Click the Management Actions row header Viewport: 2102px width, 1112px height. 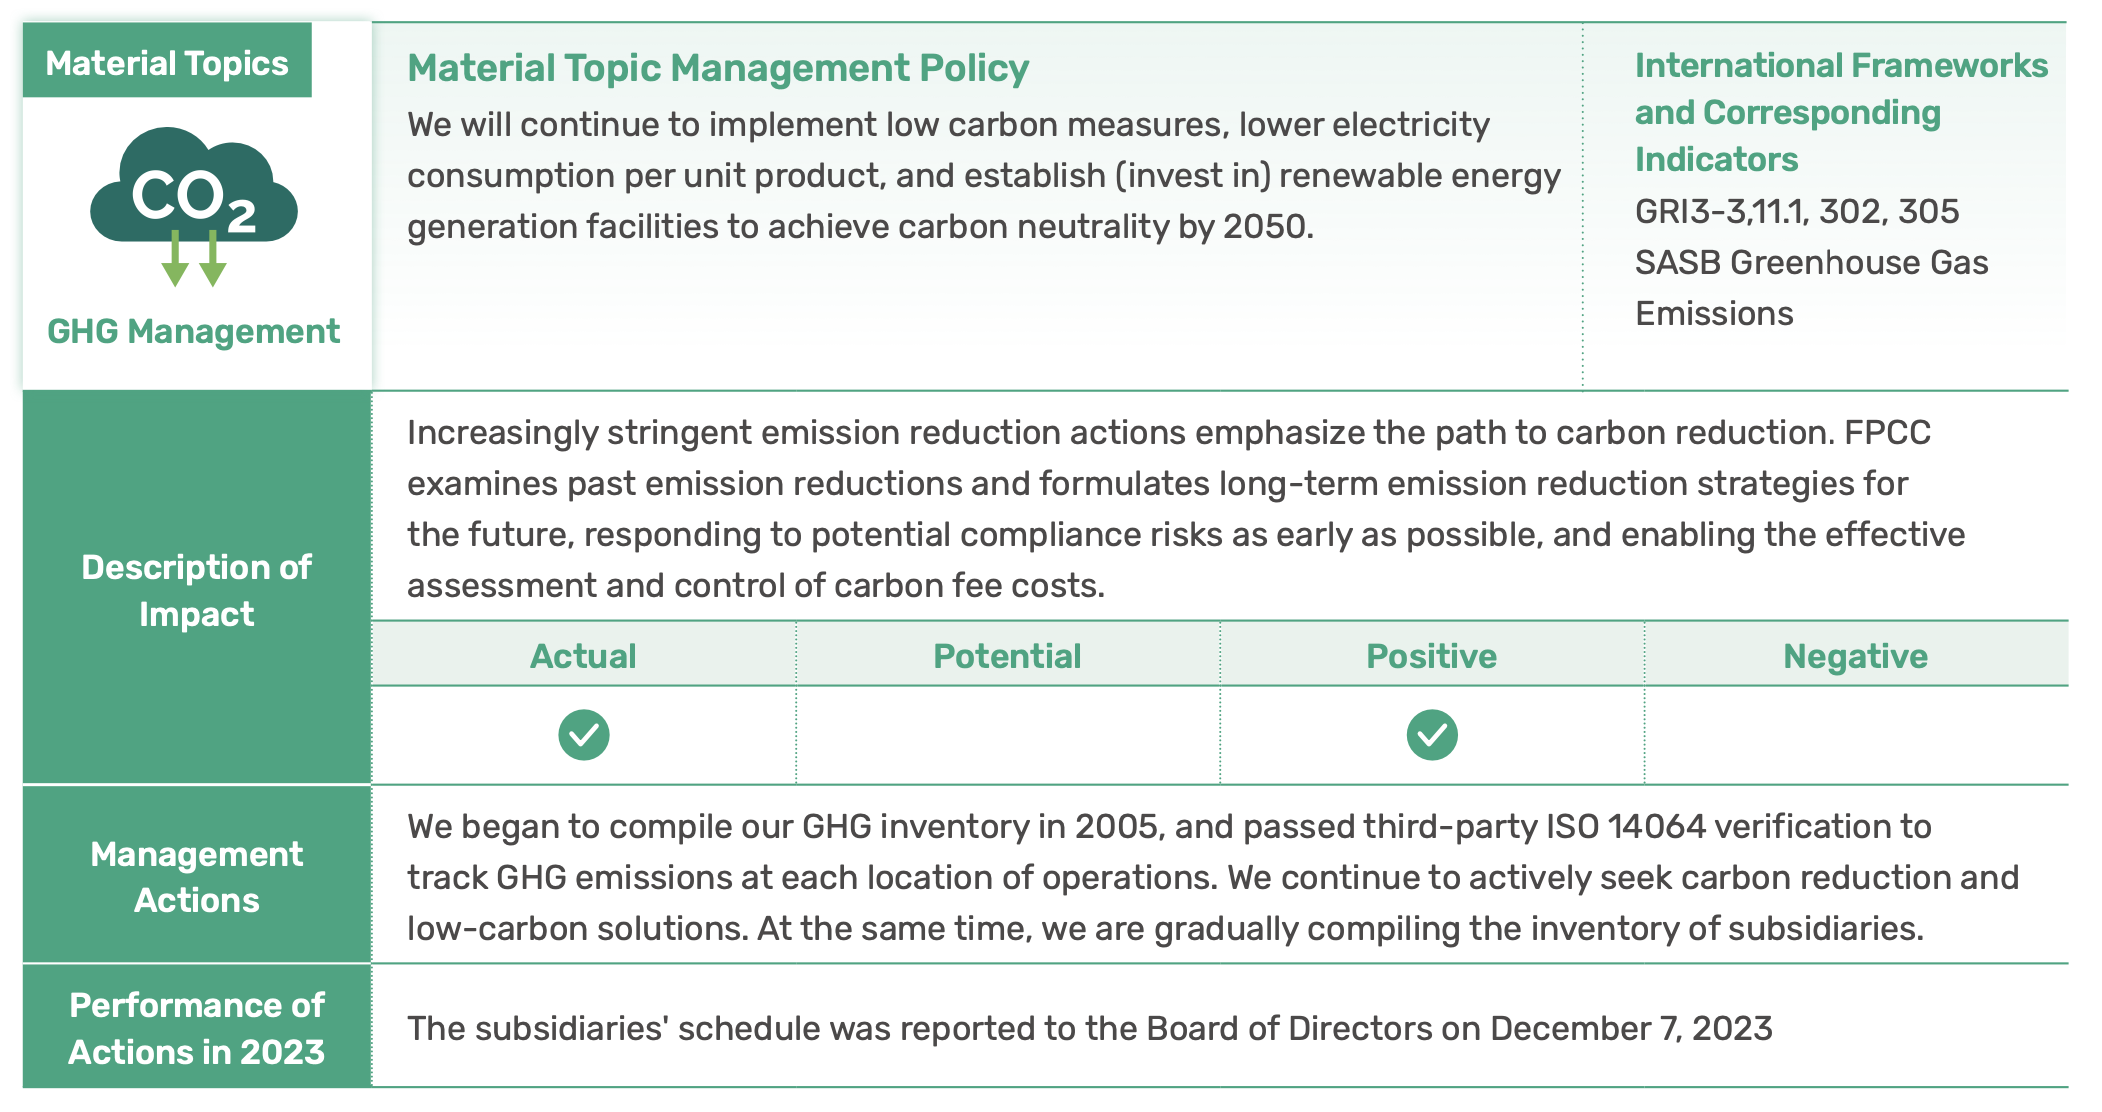pos(197,876)
